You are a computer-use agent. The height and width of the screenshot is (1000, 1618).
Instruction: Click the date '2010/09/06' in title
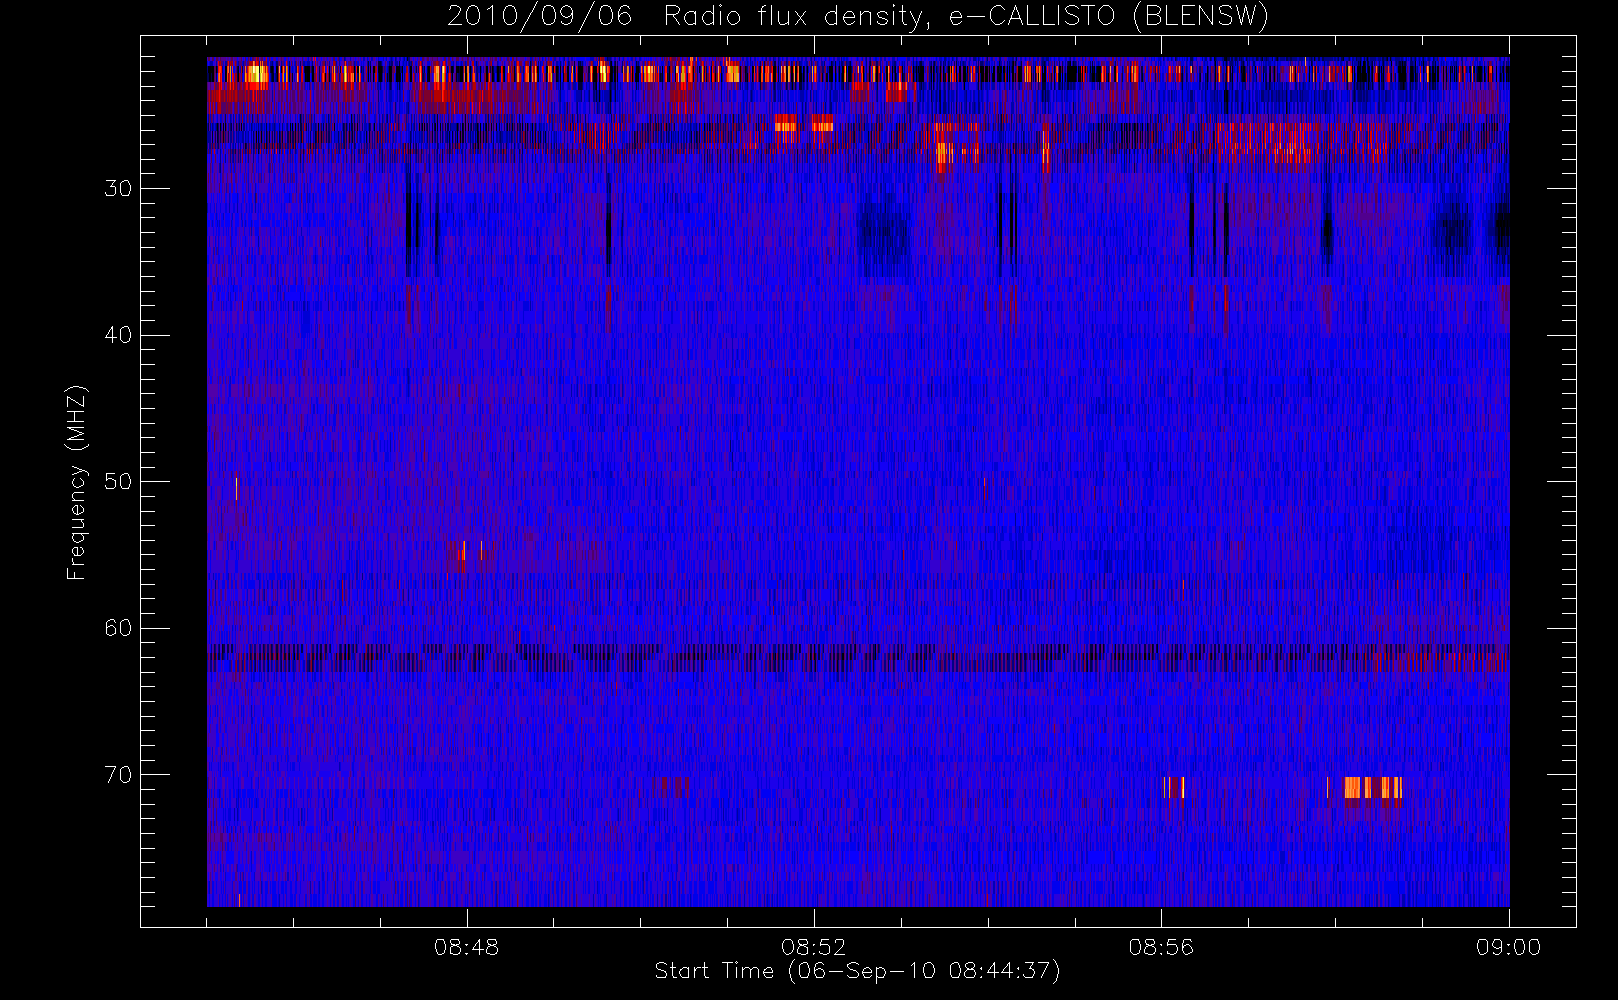[539, 17]
